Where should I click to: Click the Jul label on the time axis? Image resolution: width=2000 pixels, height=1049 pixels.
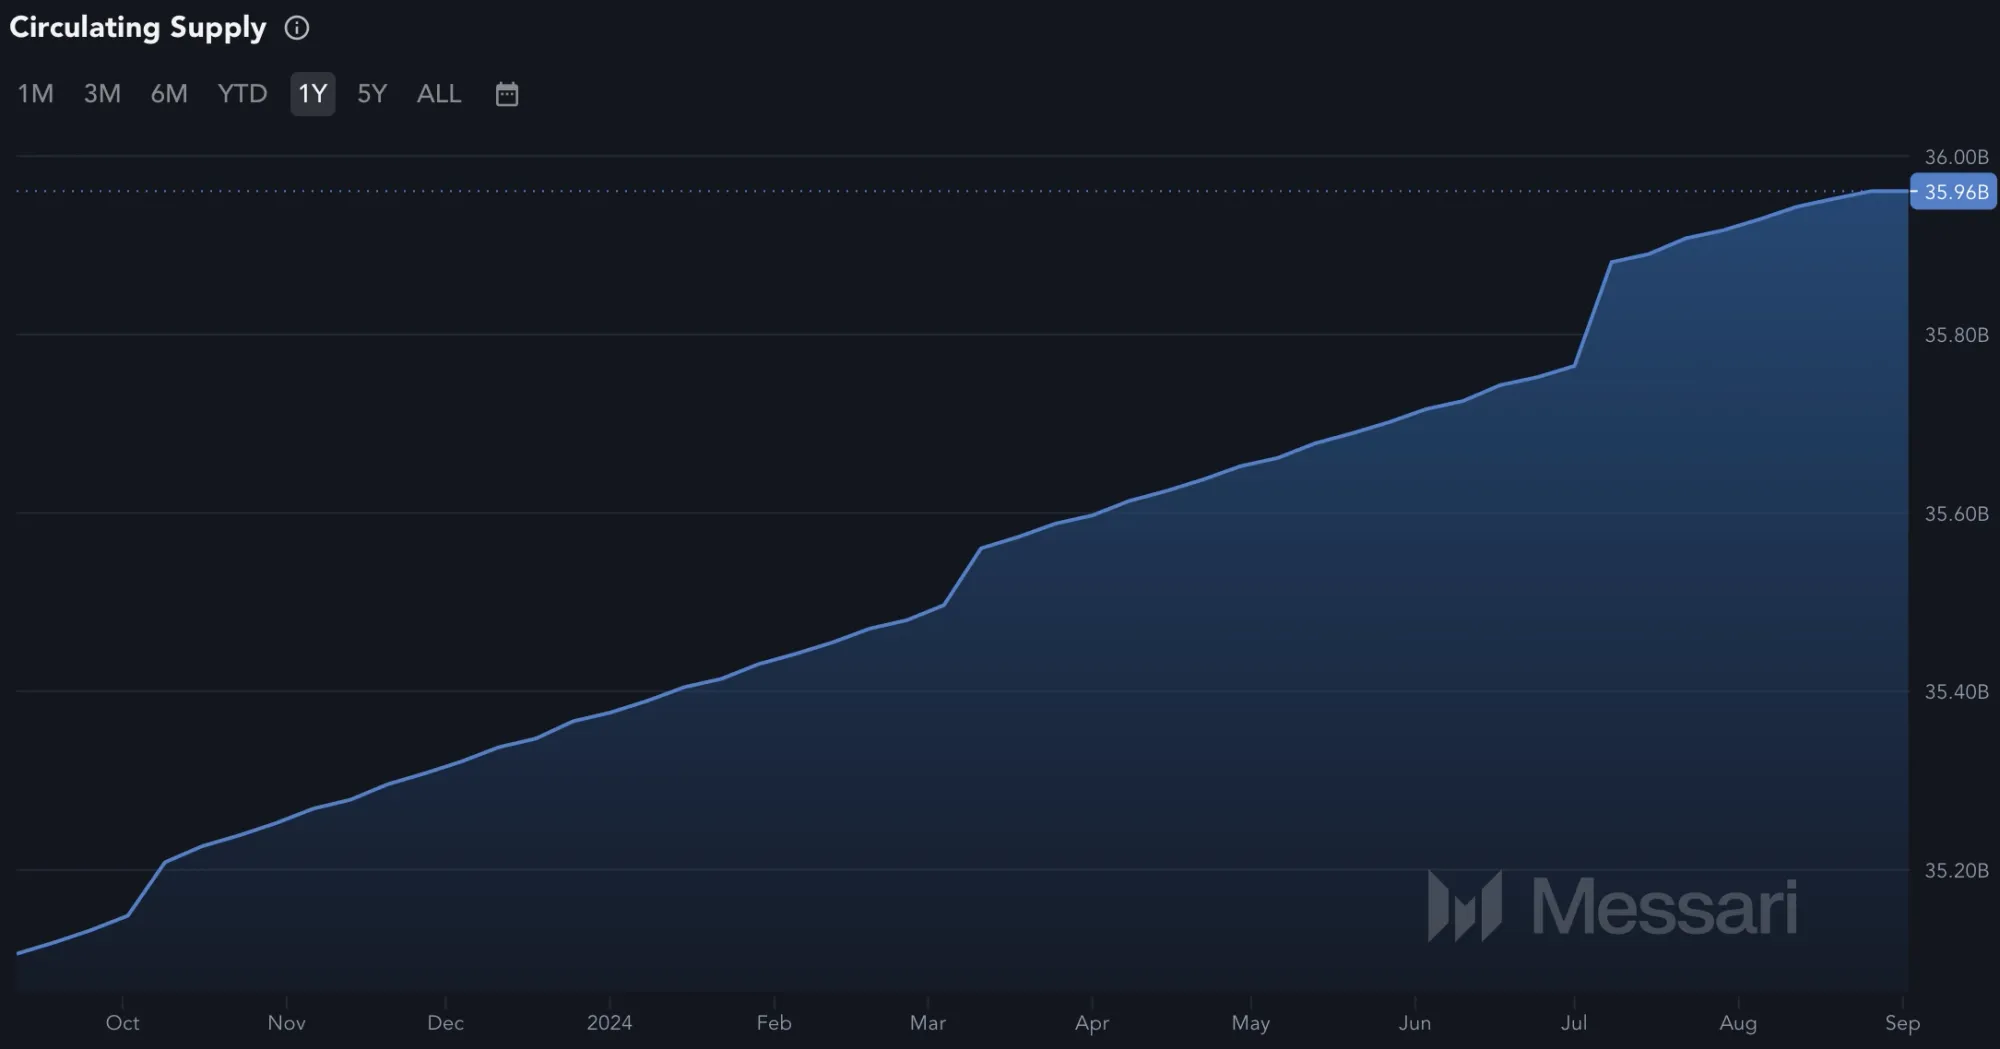[1574, 1023]
